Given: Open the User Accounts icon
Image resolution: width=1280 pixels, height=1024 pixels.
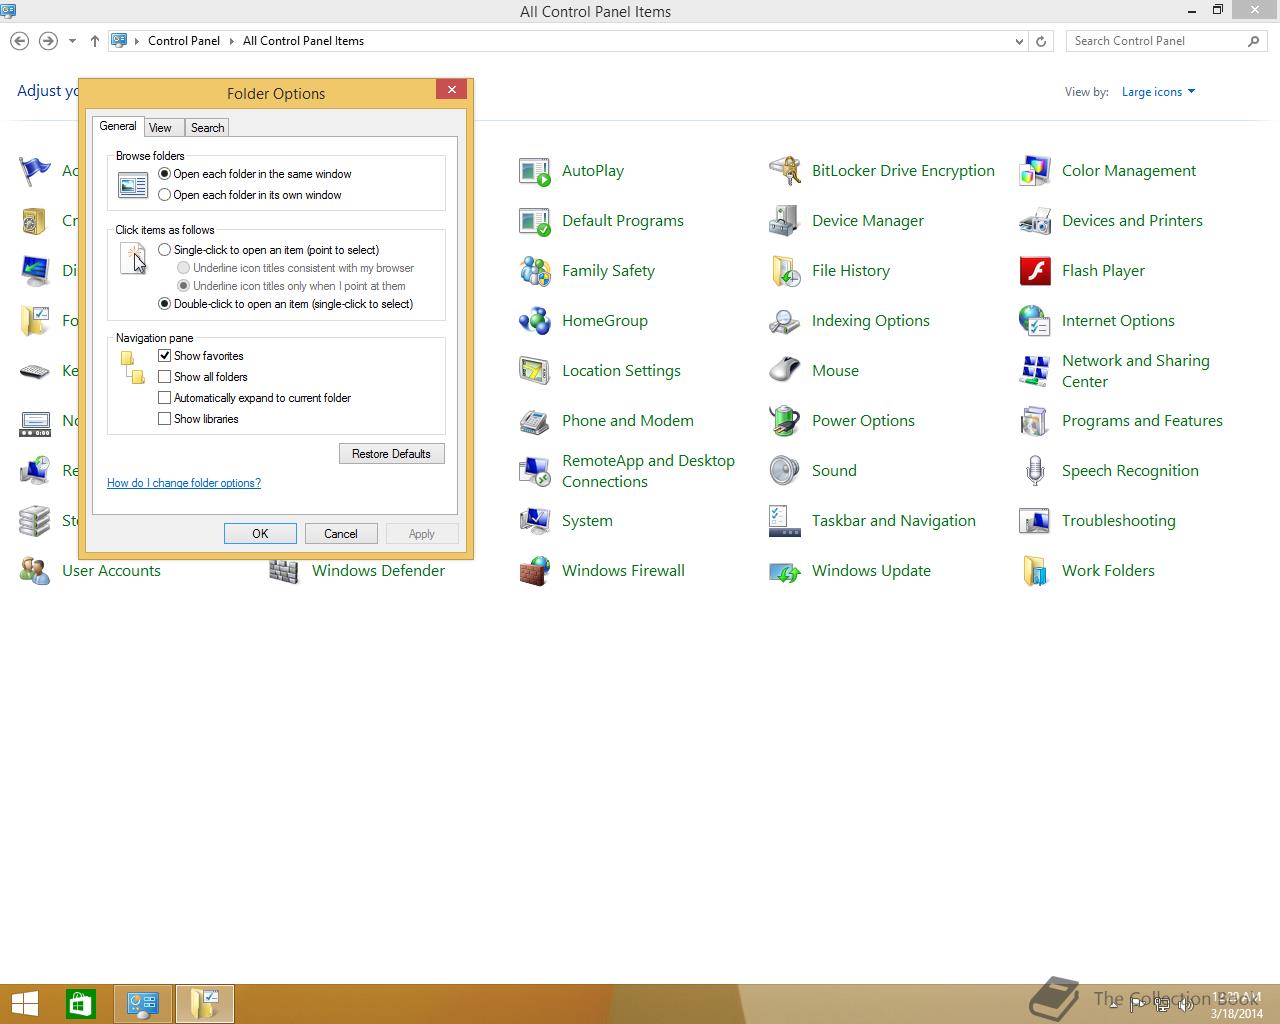Looking at the screenshot, I should [35, 571].
